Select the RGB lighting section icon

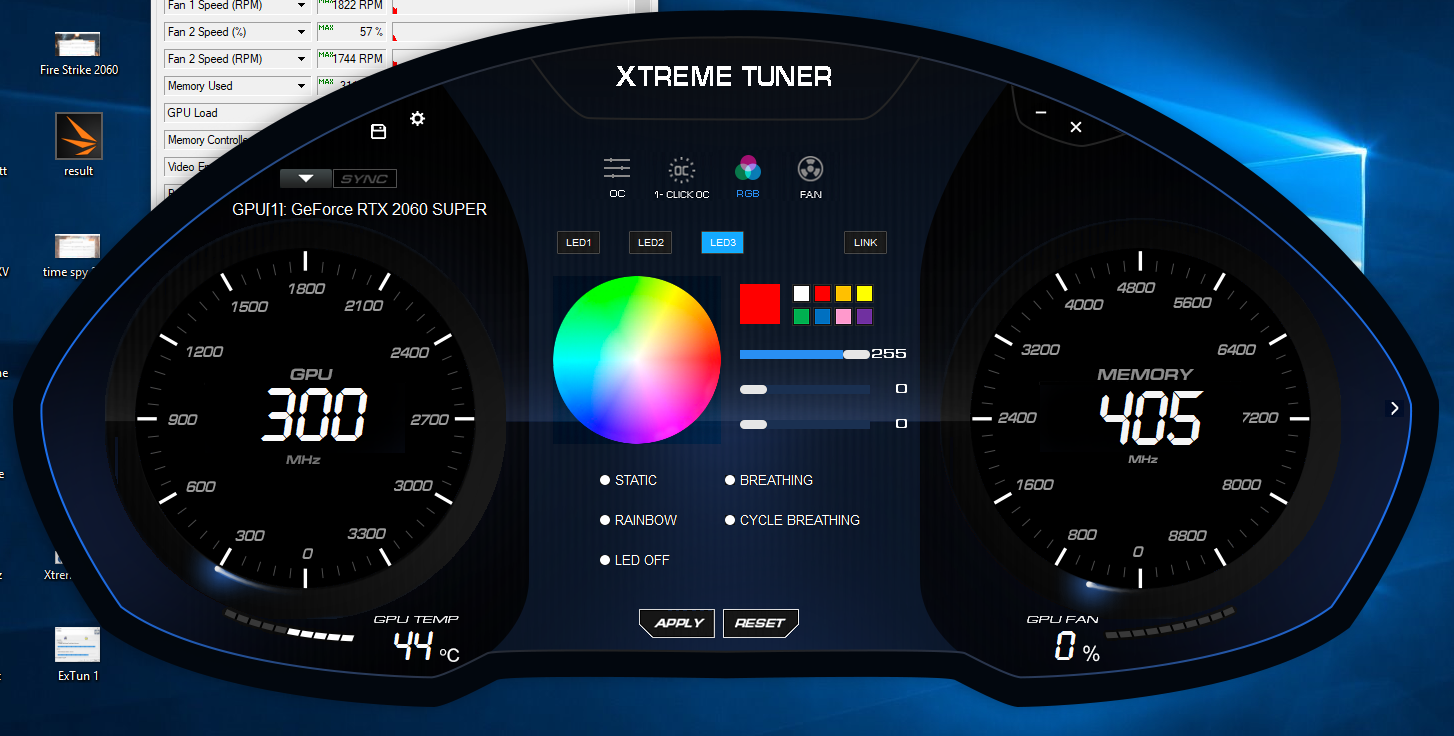pyautogui.click(x=748, y=168)
